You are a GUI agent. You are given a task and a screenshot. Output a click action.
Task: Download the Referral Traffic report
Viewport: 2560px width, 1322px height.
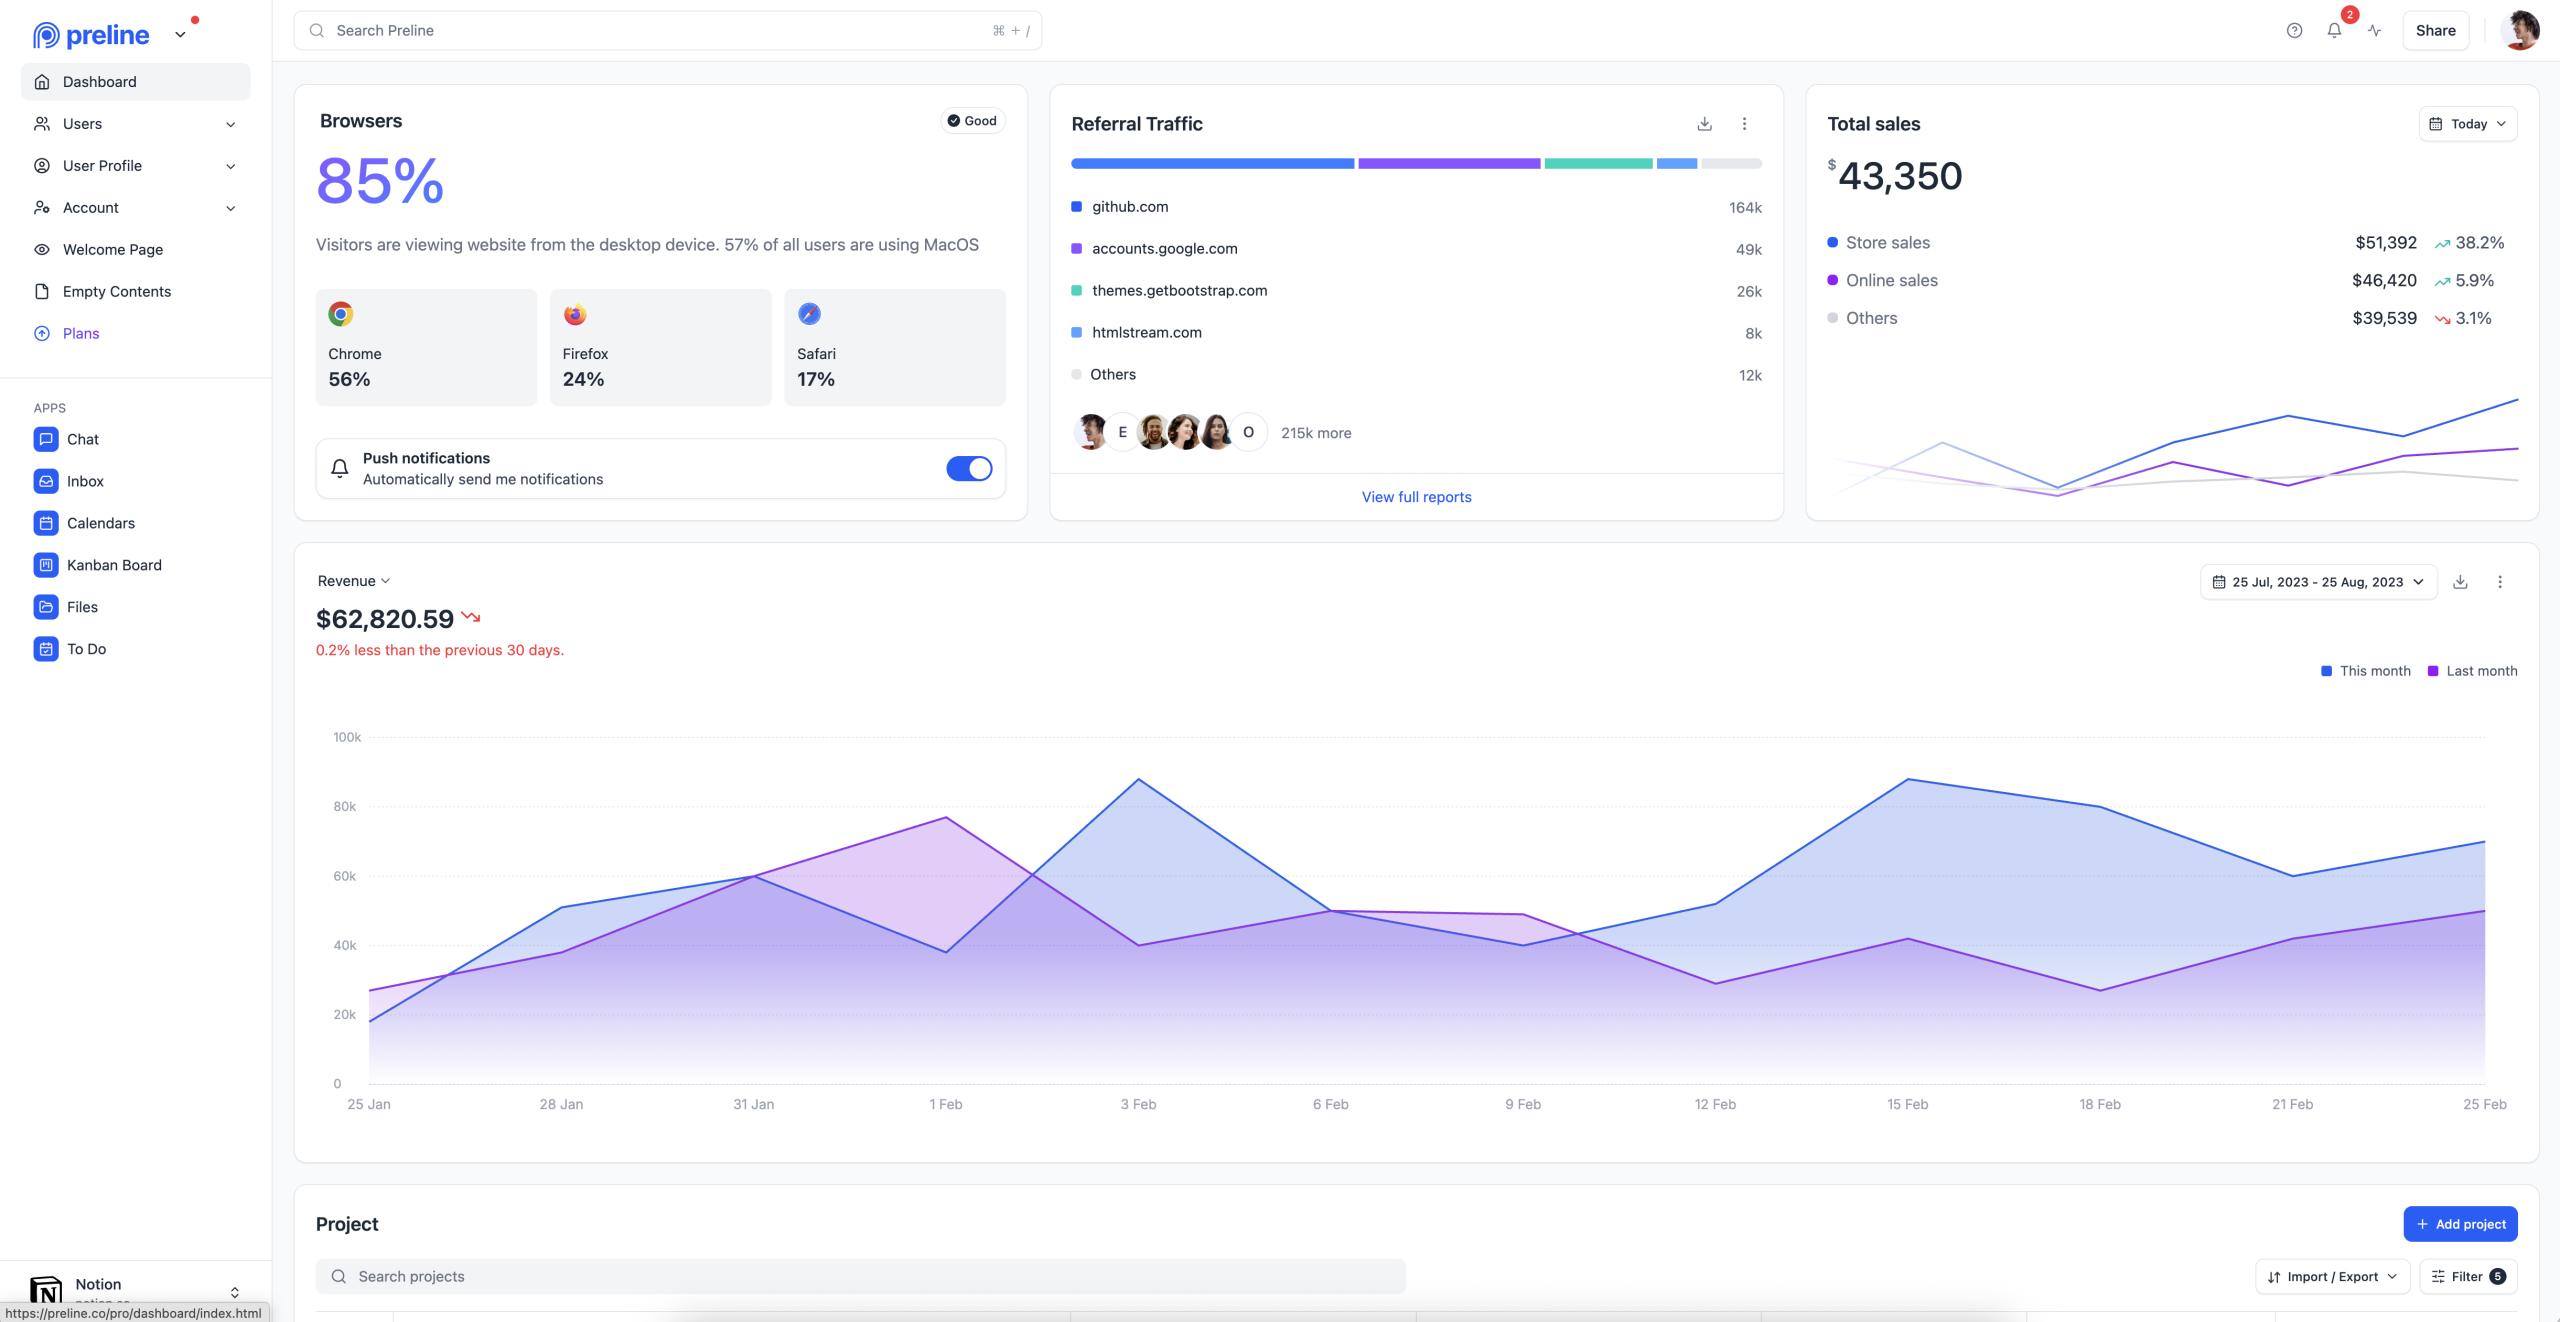1704,123
